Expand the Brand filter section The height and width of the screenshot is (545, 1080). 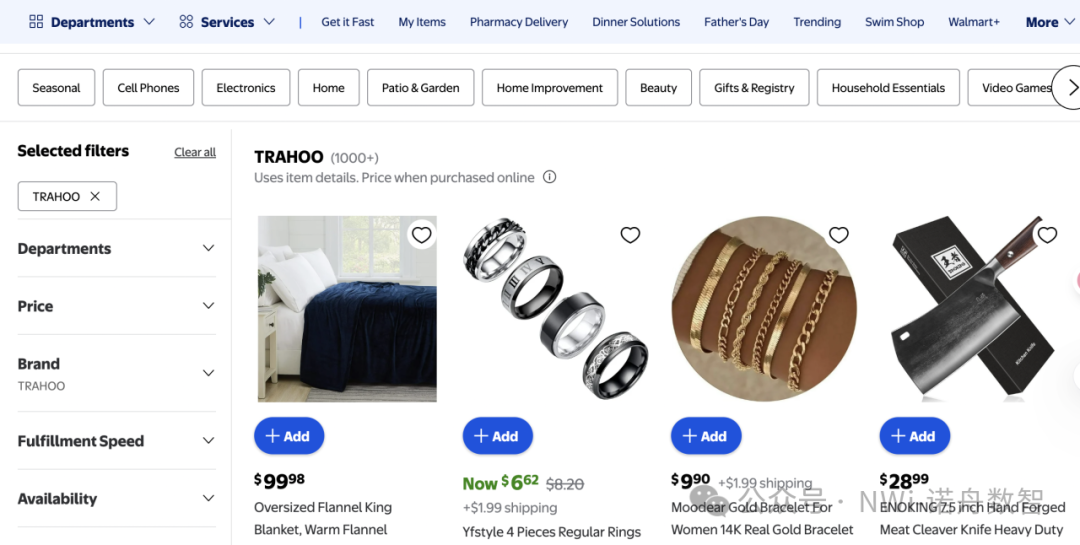(116, 373)
